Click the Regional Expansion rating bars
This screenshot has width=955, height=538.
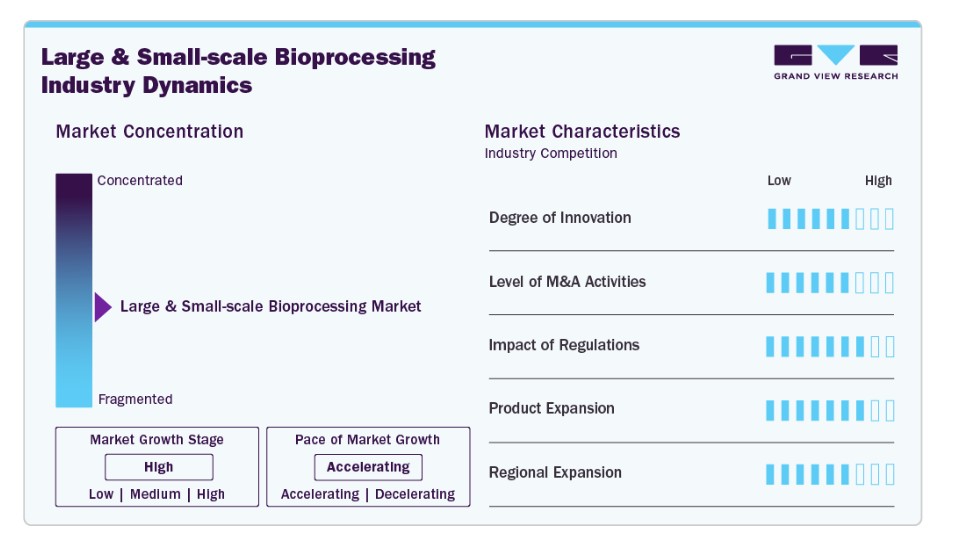click(x=830, y=473)
